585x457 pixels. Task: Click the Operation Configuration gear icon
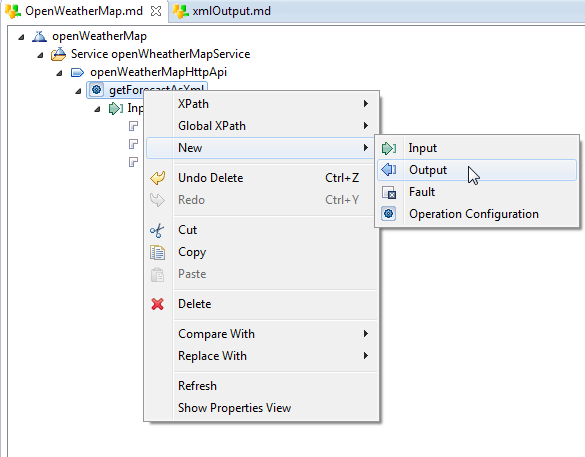(x=389, y=214)
